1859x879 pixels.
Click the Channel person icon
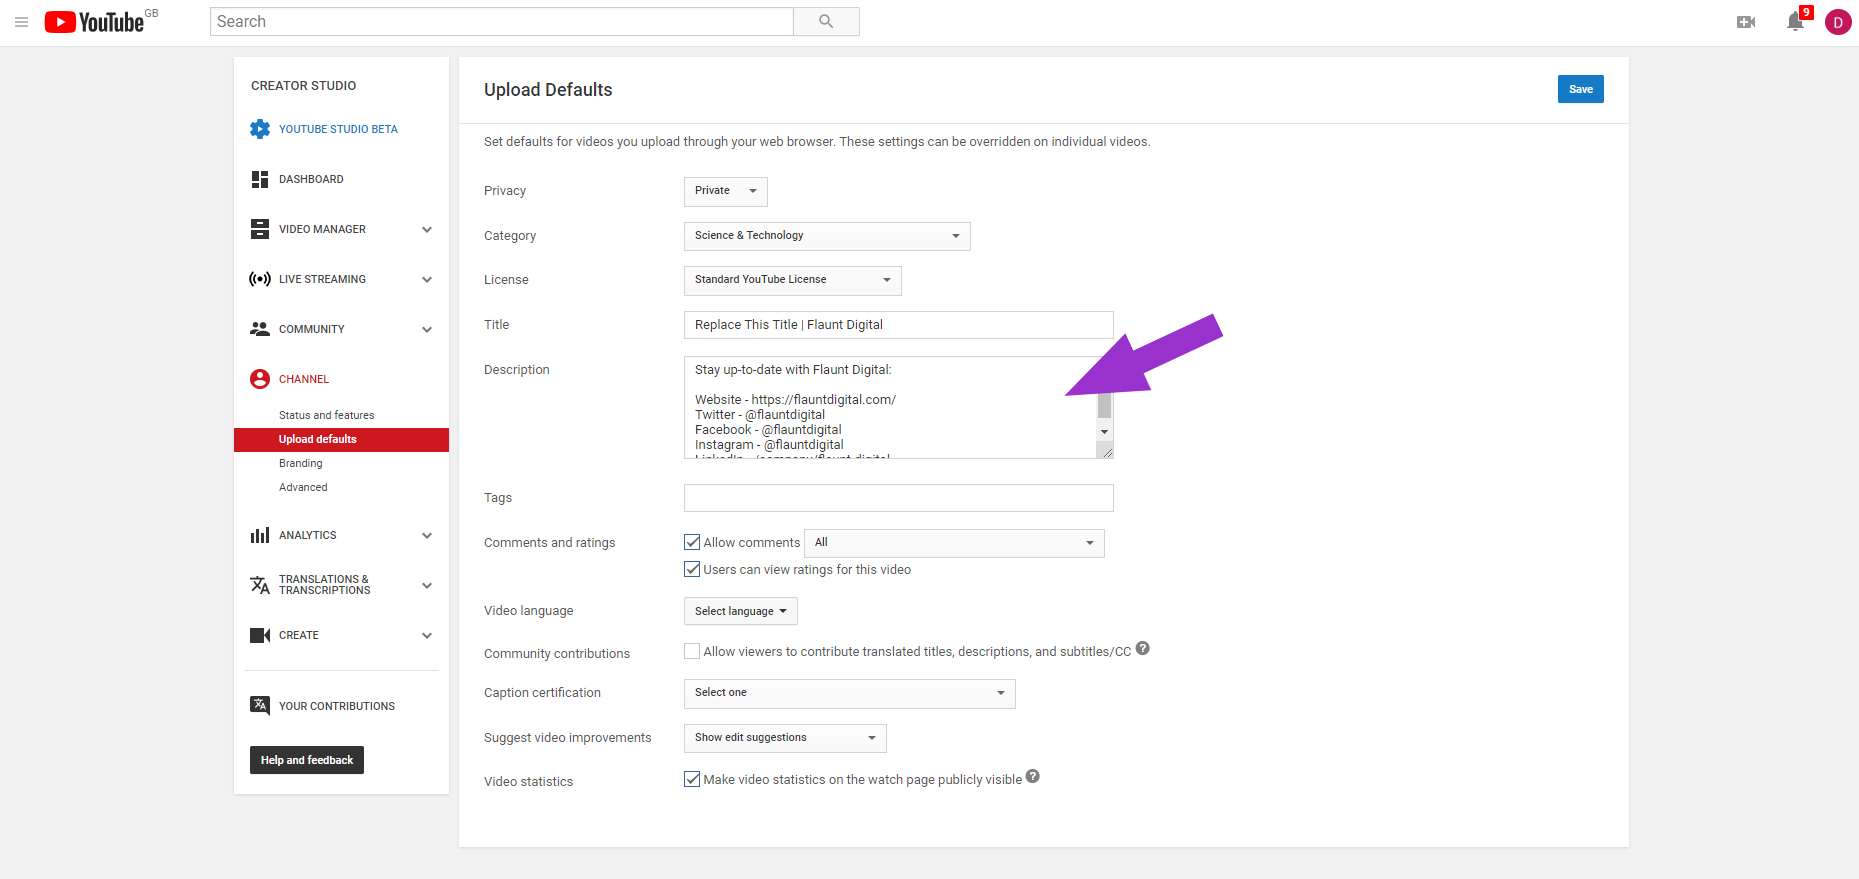point(260,379)
